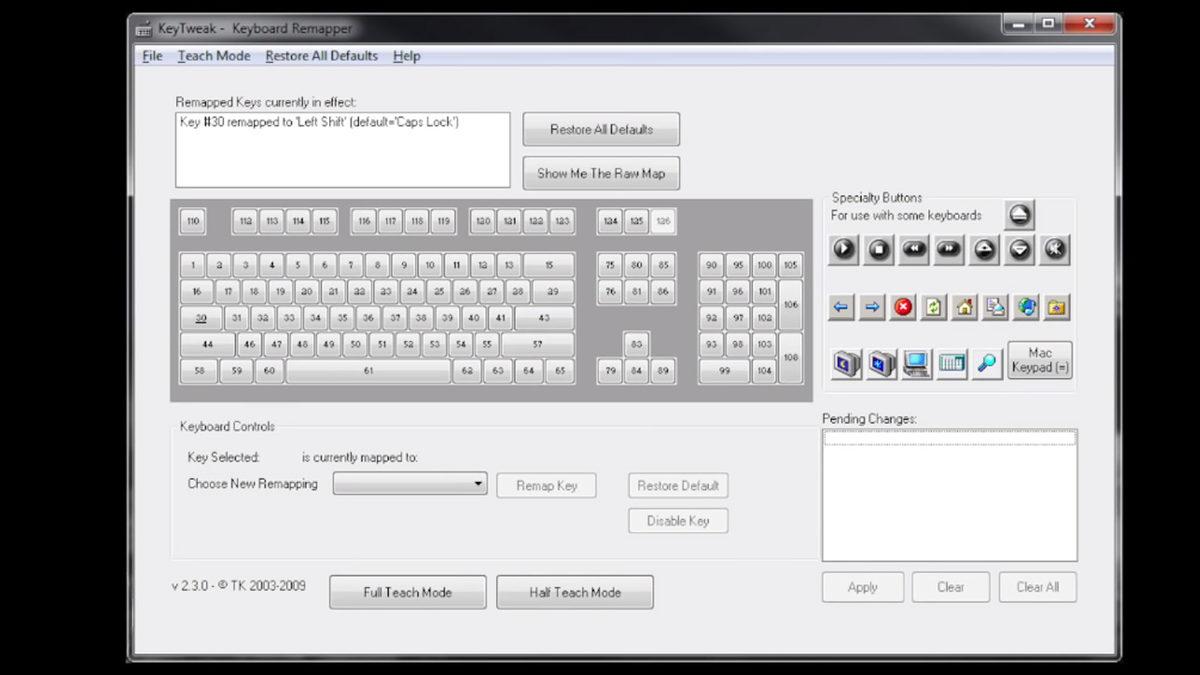
Task: Select key 30 on the keyboard layout
Action: [201, 318]
